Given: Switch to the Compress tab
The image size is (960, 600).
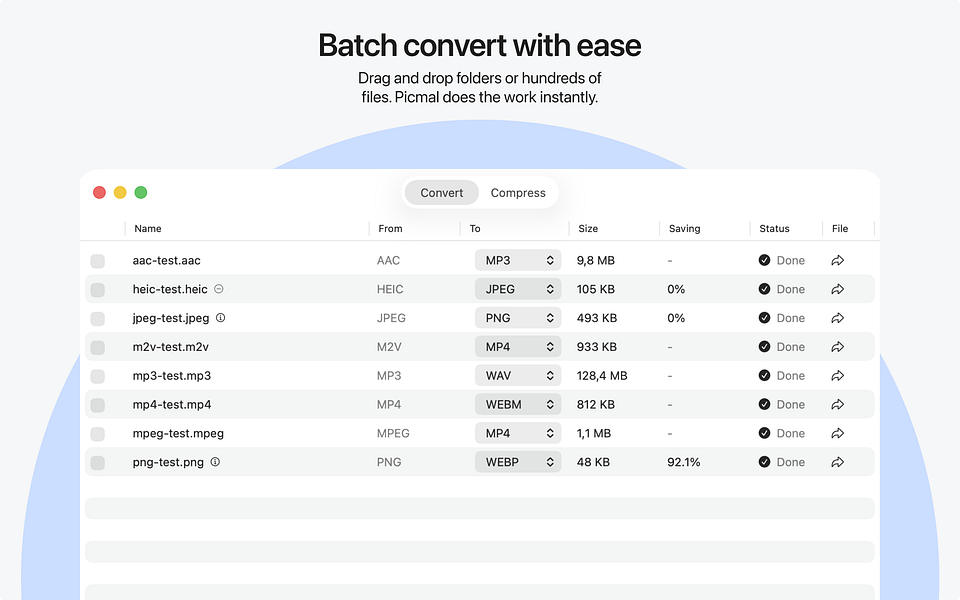Looking at the screenshot, I should tap(518, 193).
